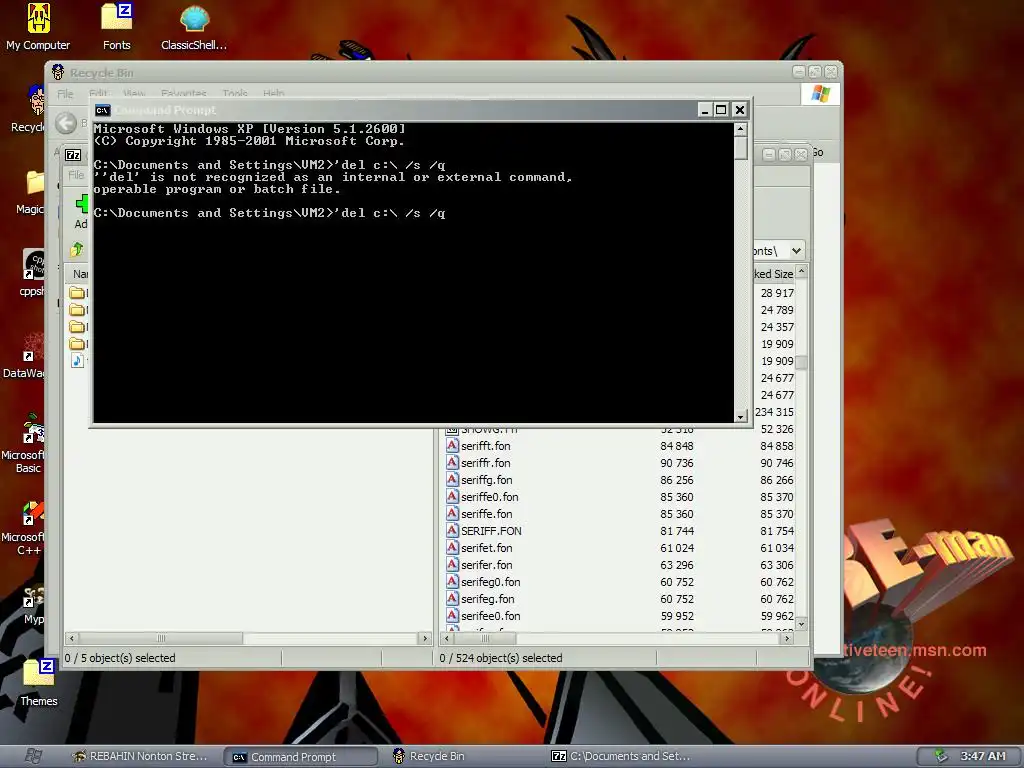The height and width of the screenshot is (768, 1024).
Task: Click status text '0 / 5 object(s) selected'
Action: [x=120, y=658]
